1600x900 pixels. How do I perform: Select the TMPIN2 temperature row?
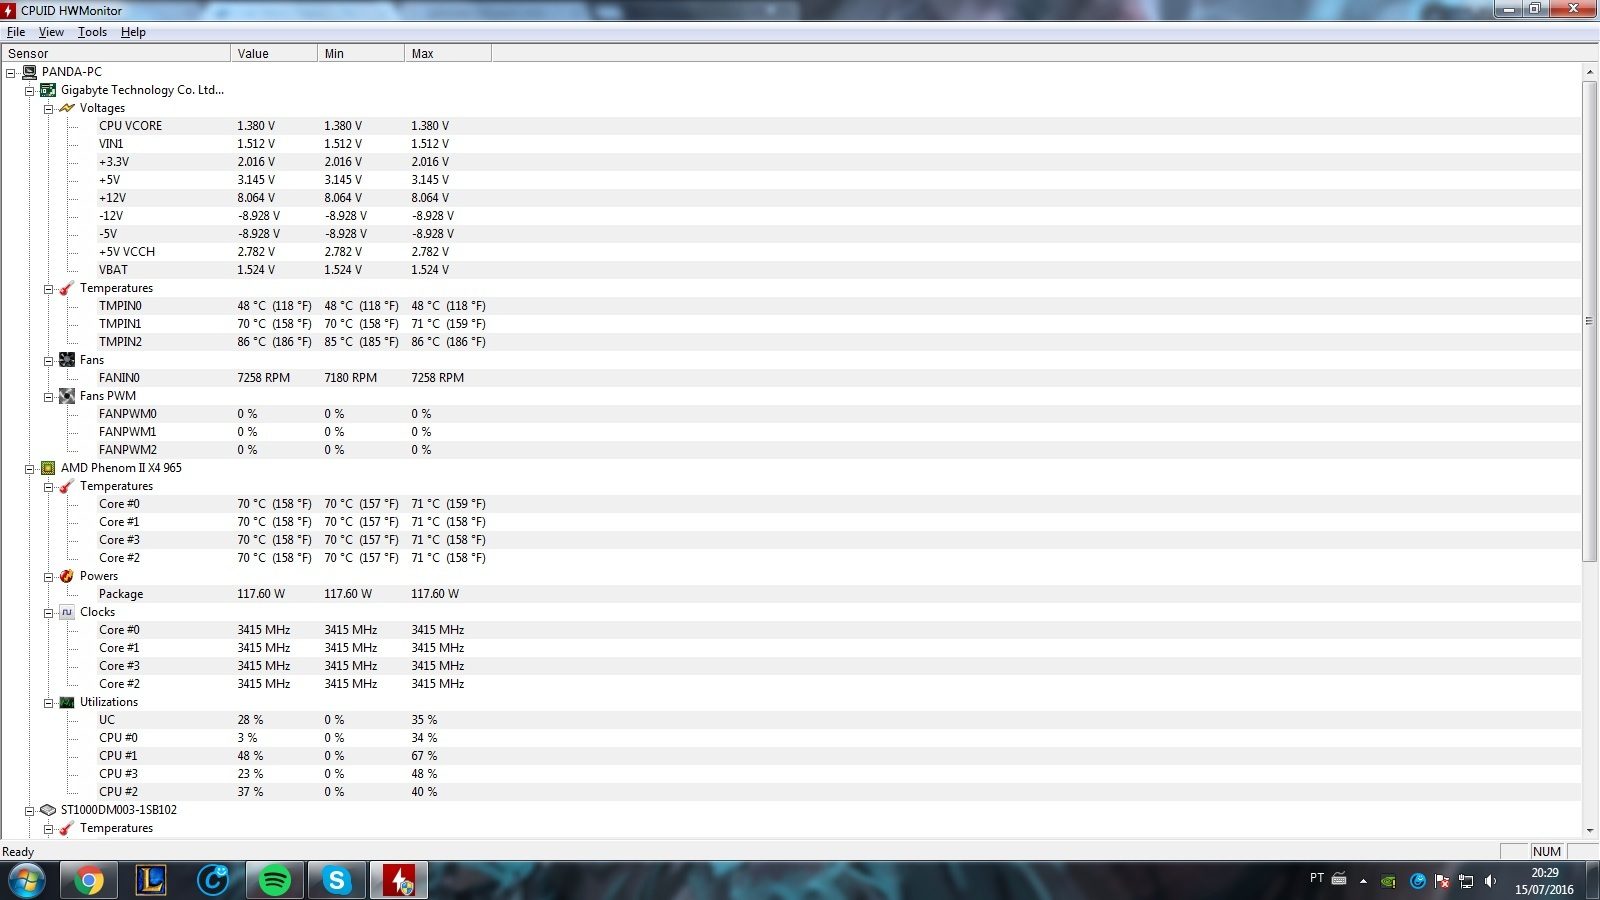(x=790, y=342)
